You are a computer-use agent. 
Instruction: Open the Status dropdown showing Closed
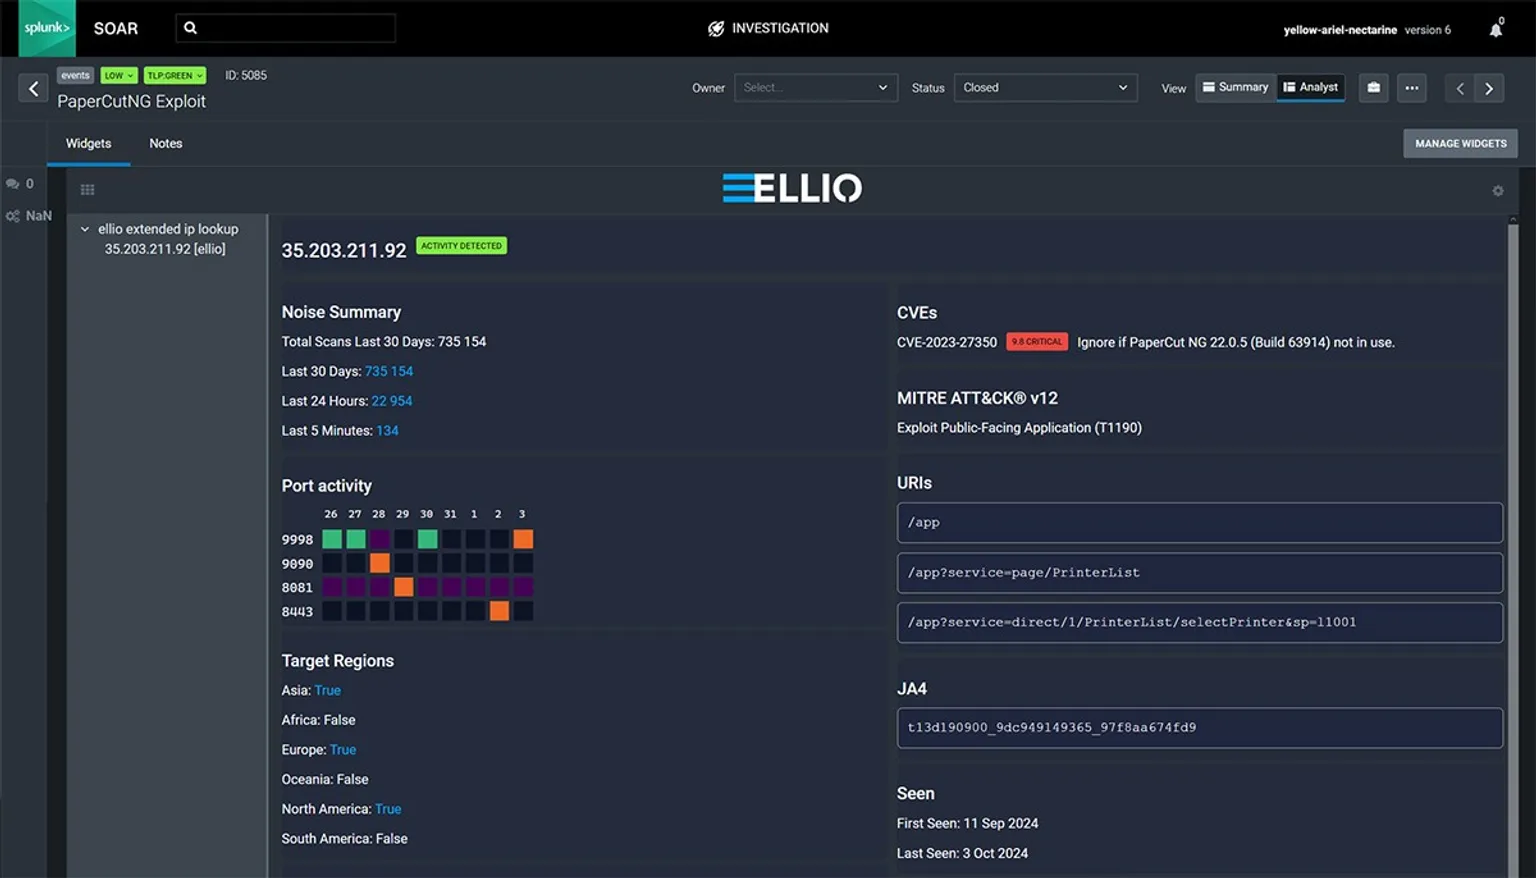[1044, 87]
